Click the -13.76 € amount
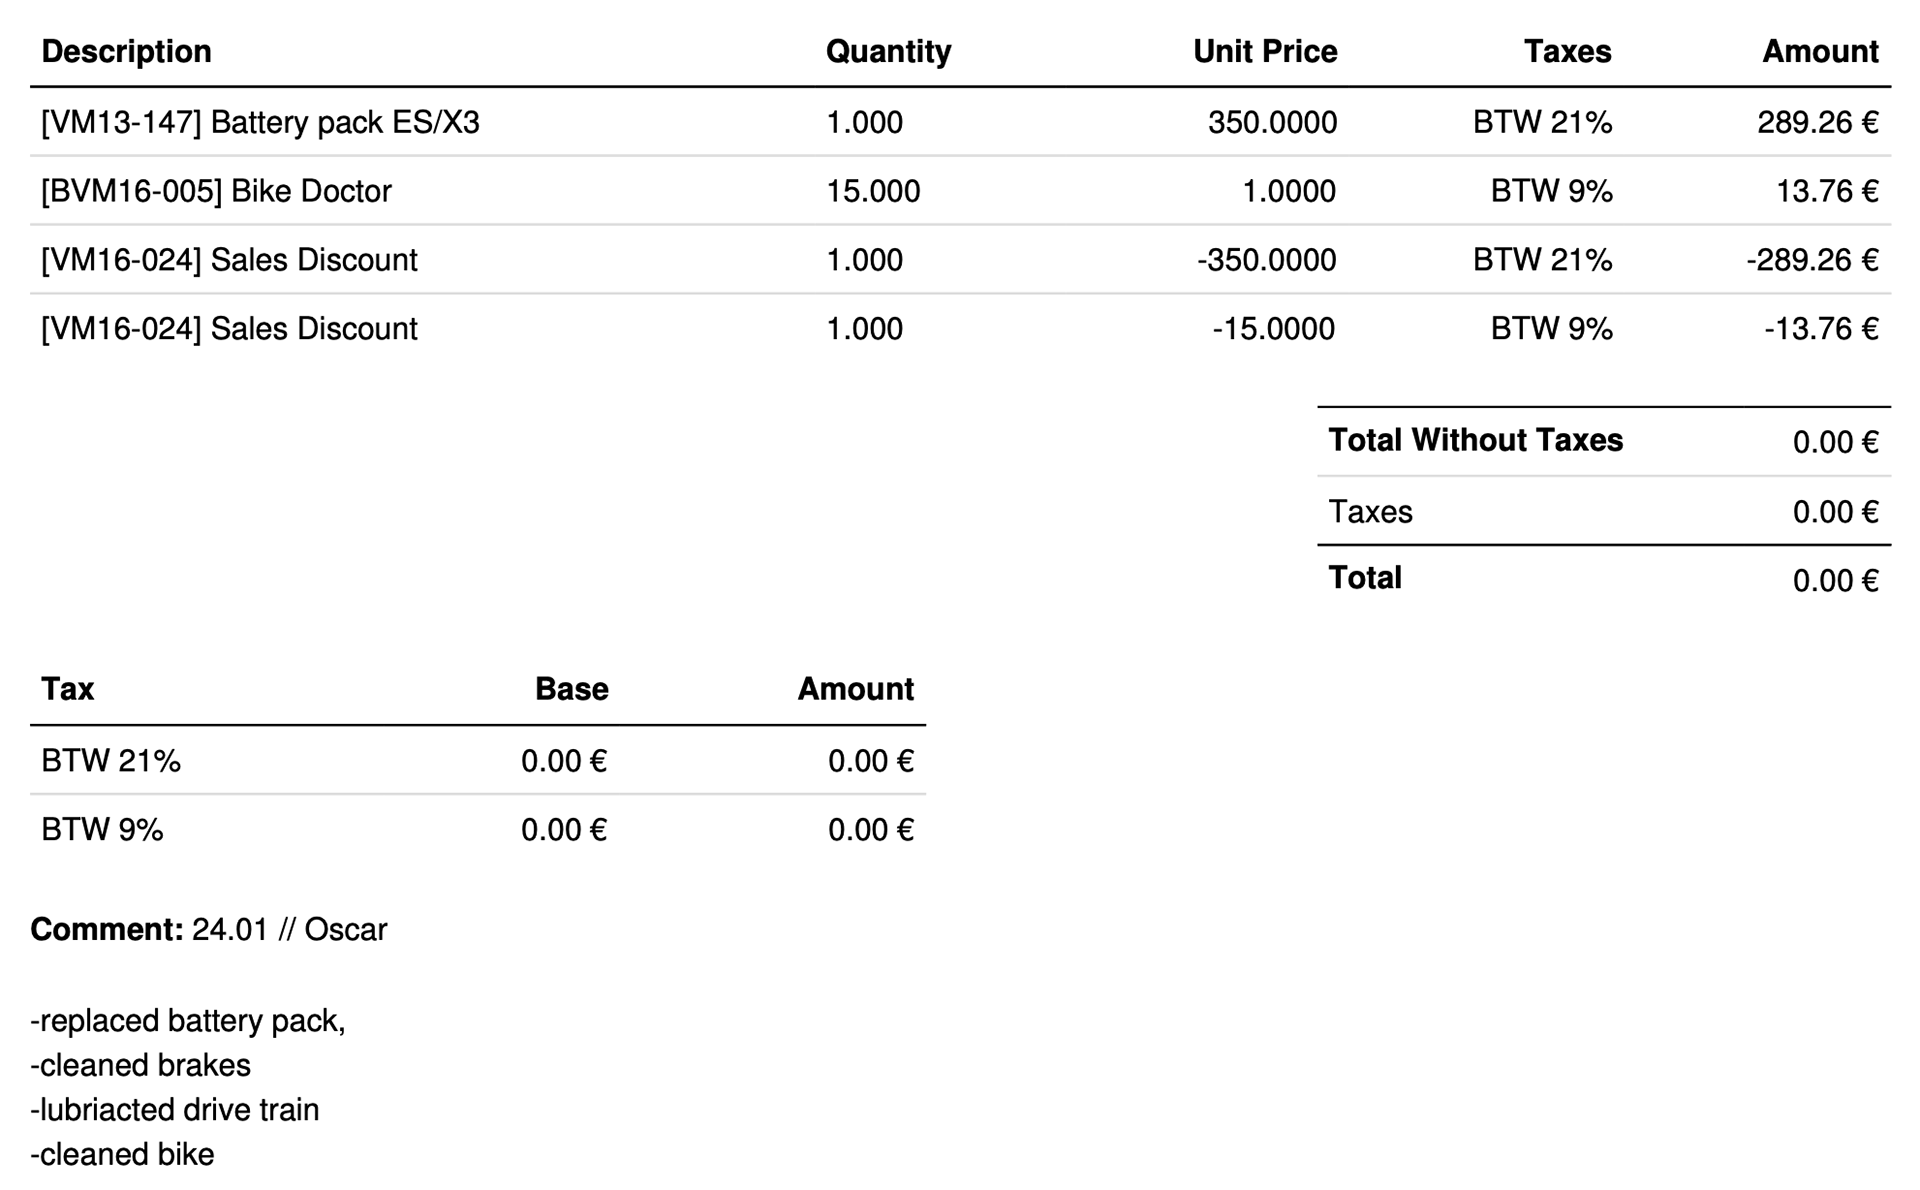The image size is (1920, 1190). point(1821,329)
